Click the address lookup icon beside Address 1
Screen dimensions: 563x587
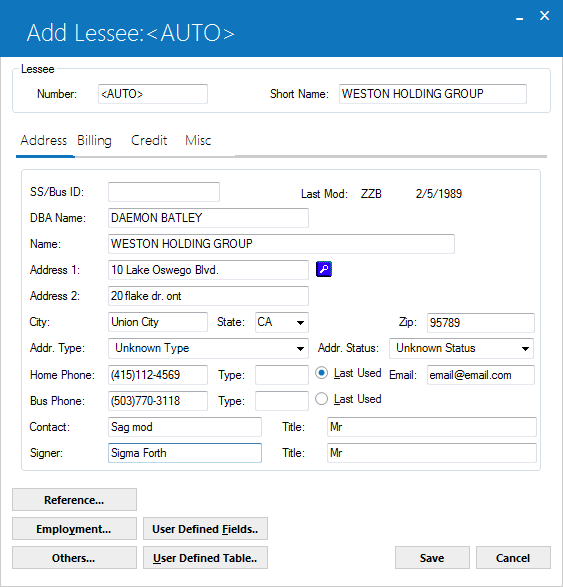click(324, 269)
